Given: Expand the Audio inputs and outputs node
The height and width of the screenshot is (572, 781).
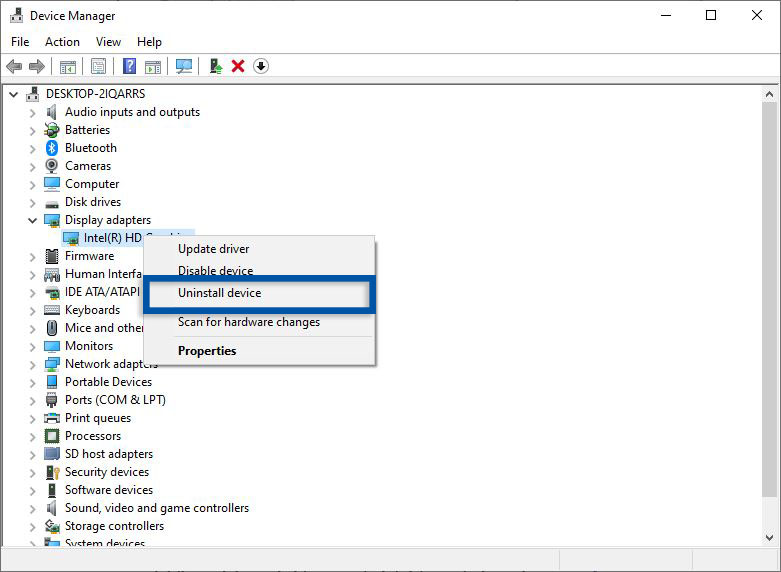Looking at the screenshot, I should pos(32,112).
